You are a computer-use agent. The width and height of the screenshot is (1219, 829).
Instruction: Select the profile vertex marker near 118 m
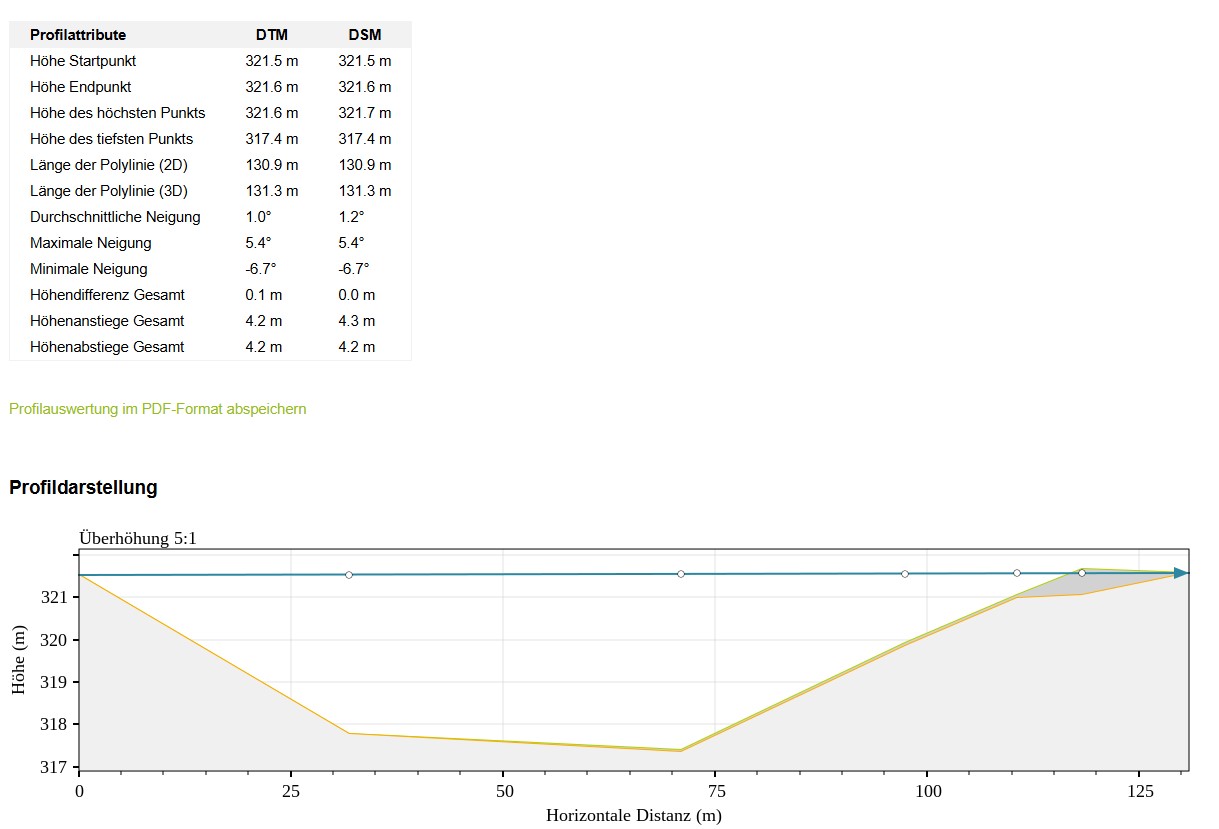coord(1082,573)
